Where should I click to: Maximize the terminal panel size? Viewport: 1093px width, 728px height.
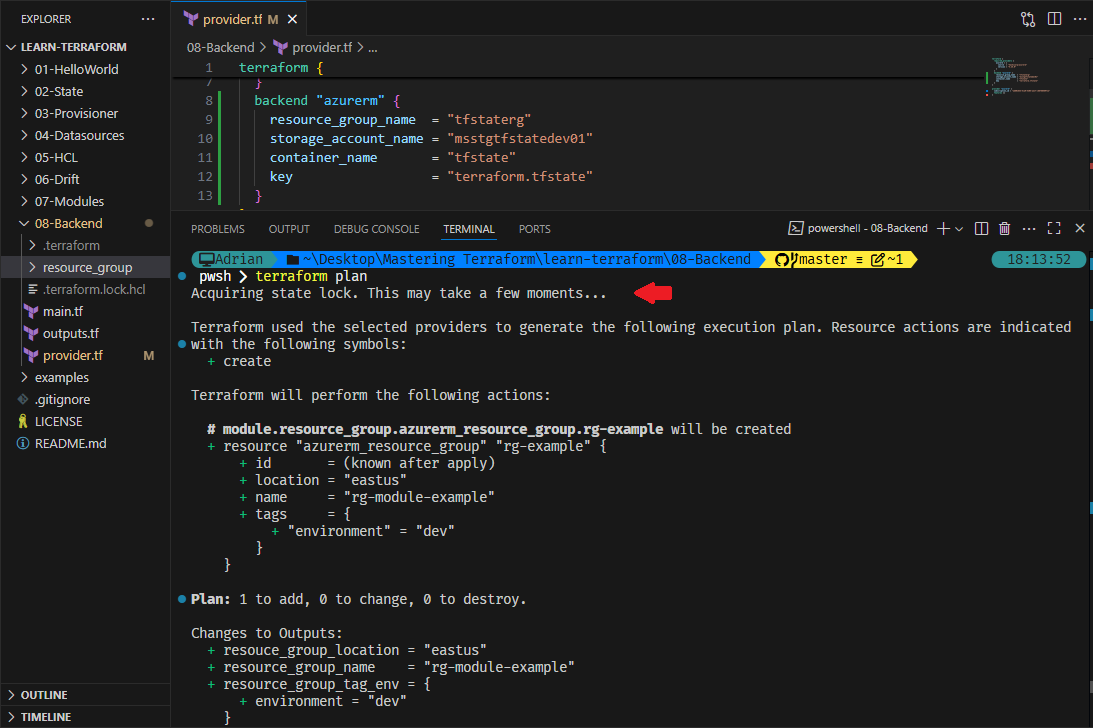(x=1054, y=228)
